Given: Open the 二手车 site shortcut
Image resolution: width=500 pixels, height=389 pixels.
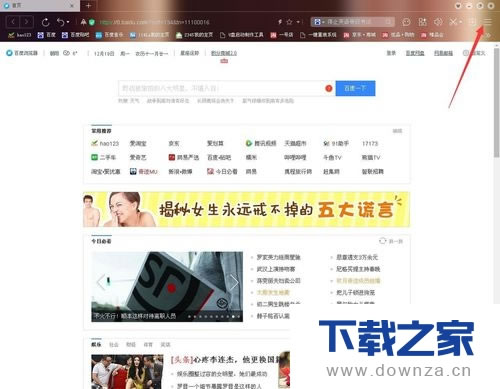Looking at the screenshot, I should click(104, 157).
